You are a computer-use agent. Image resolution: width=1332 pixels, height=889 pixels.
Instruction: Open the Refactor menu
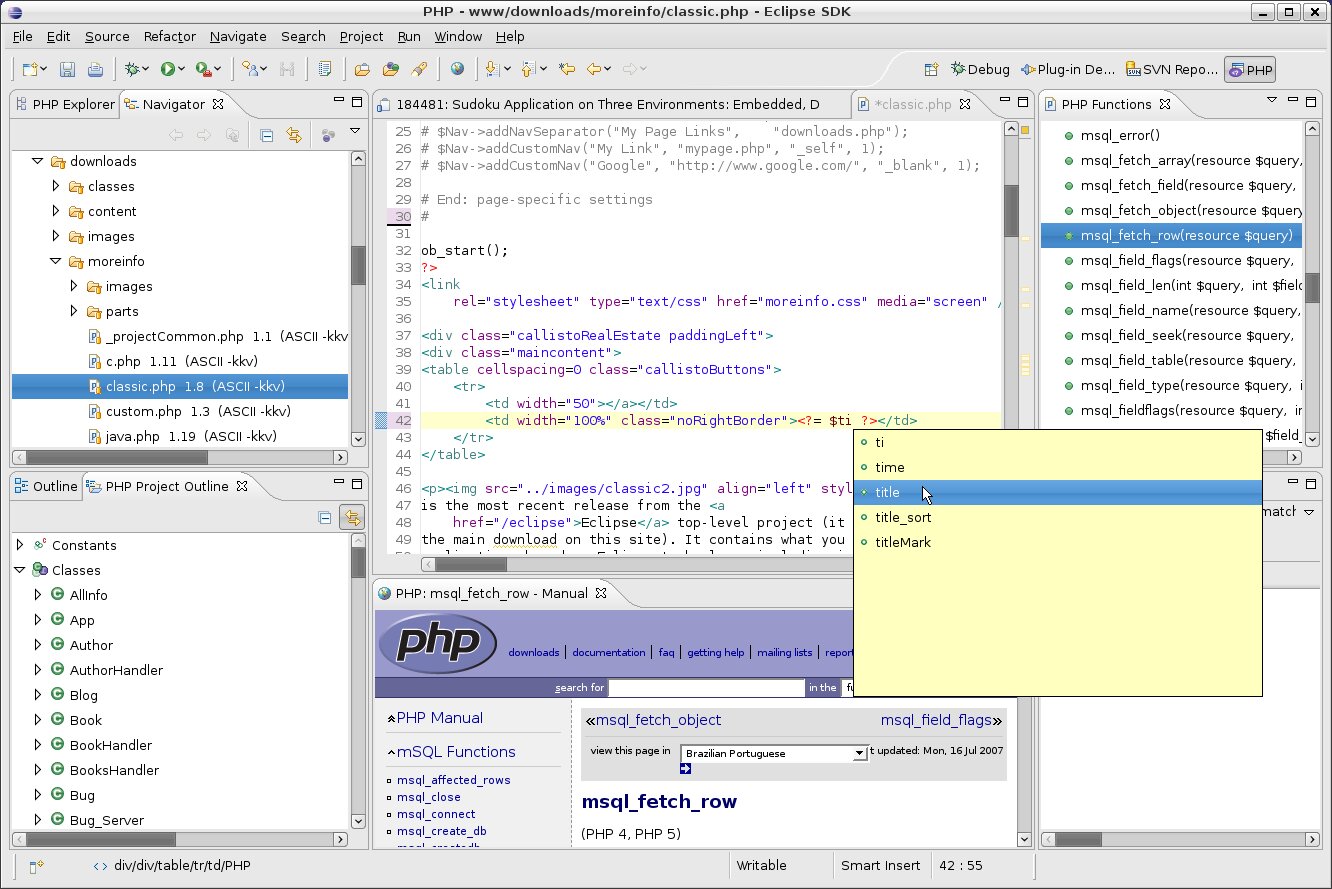pos(169,36)
